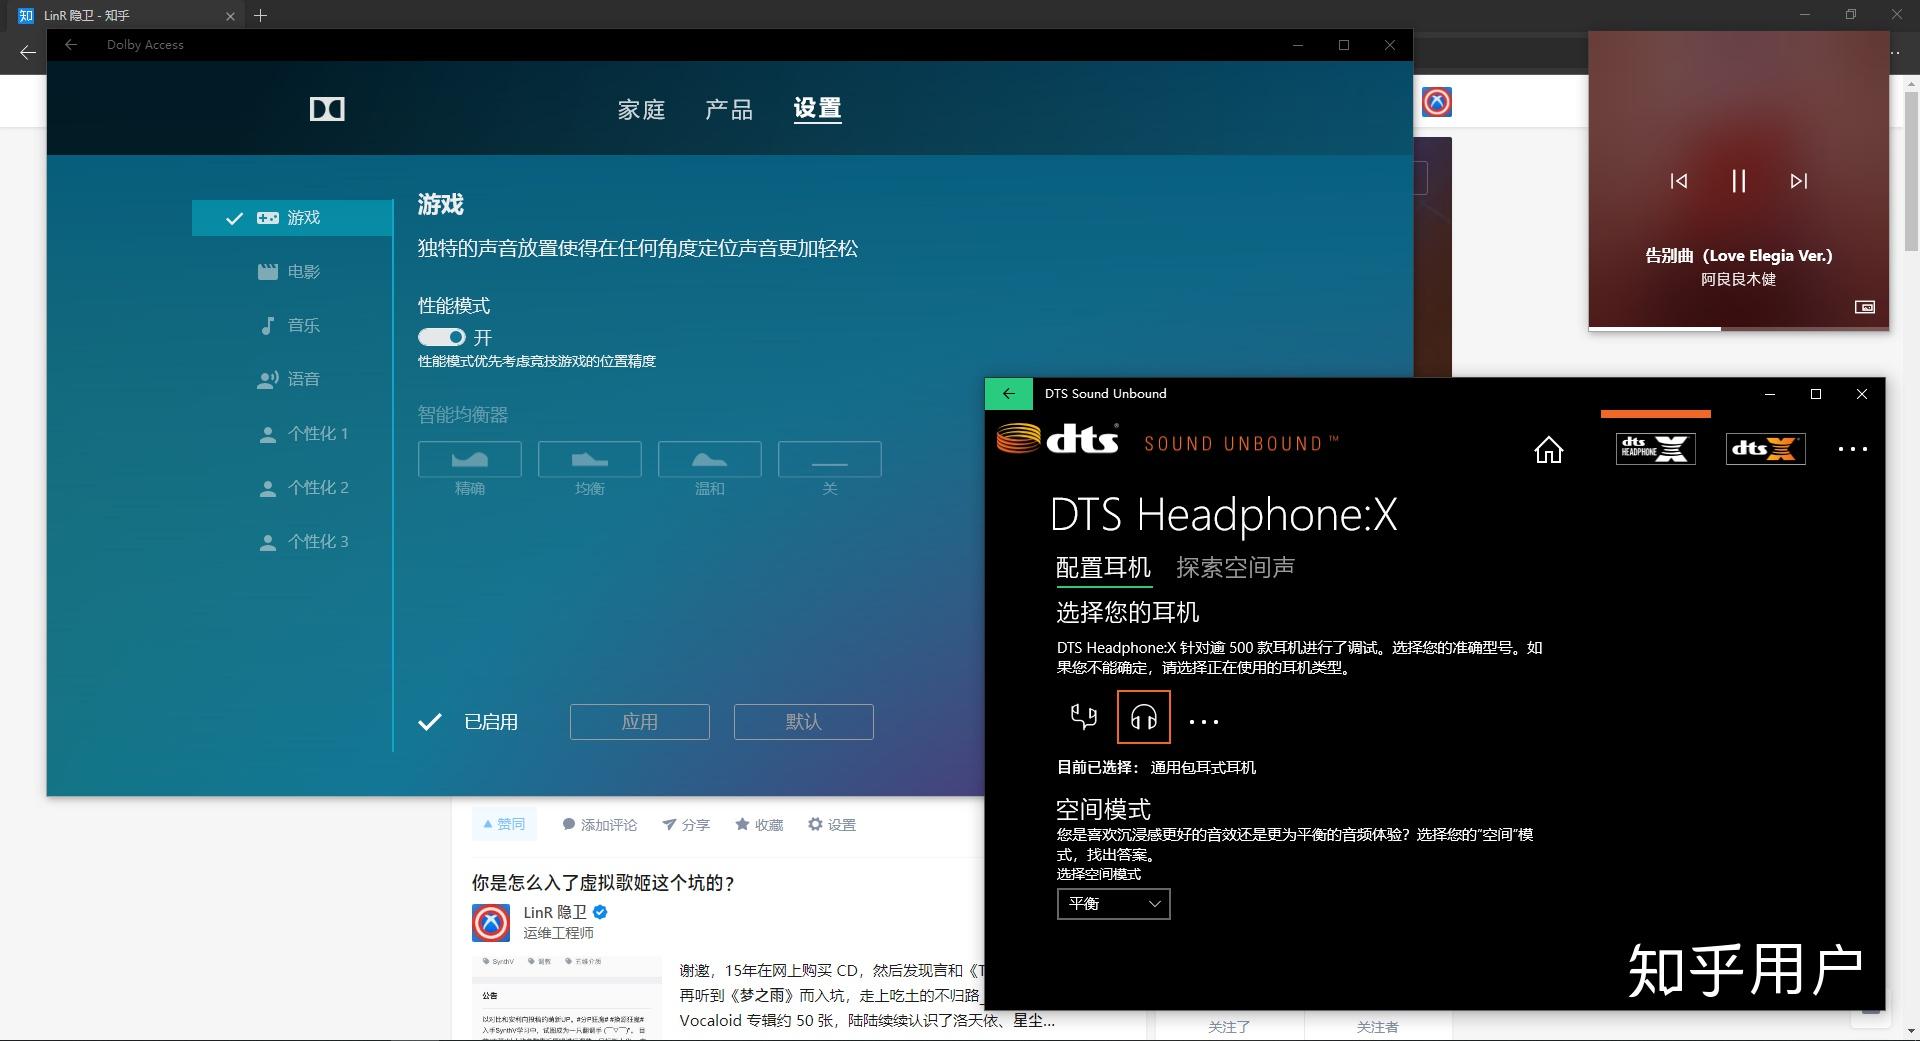Toggle off the 性能模式 switch
The image size is (1920, 1041).
[441, 337]
